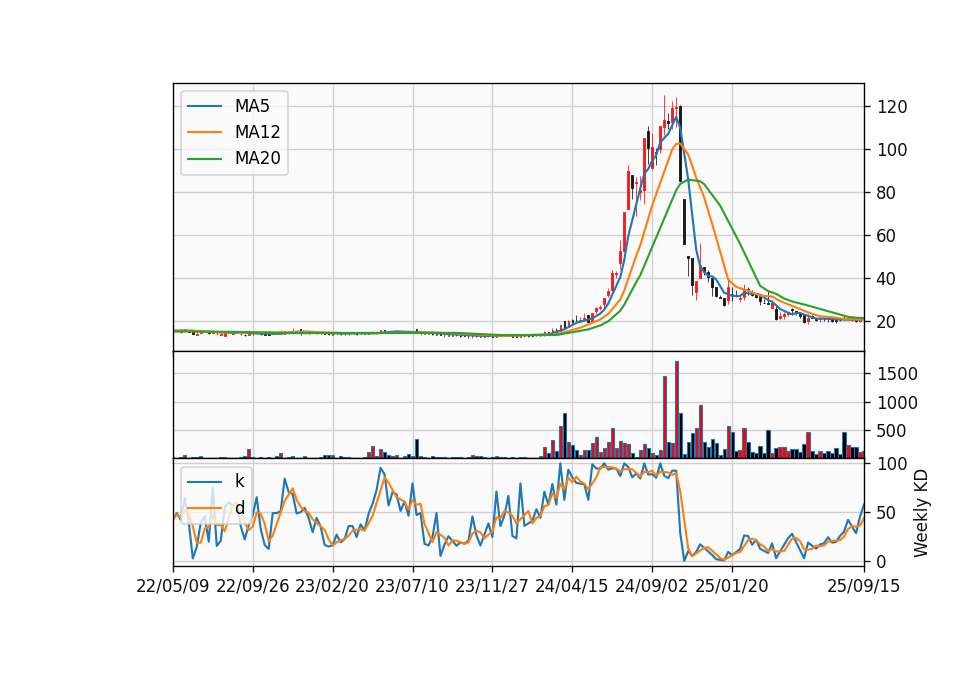Click the Weekly KD axis label
This screenshot has width=960, height=690.
[x=921, y=514]
